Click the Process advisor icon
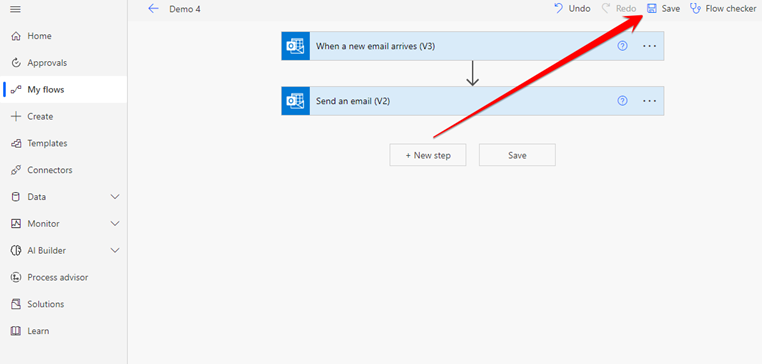 click(x=16, y=277)
